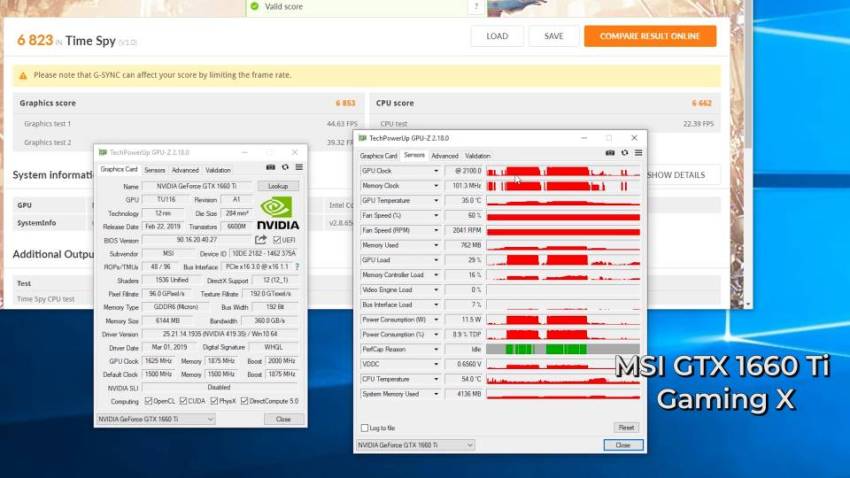This screenshot has height=478, width=850.
Task: Open the GPU Clock sensor dropdown
Action: (436, 171)
